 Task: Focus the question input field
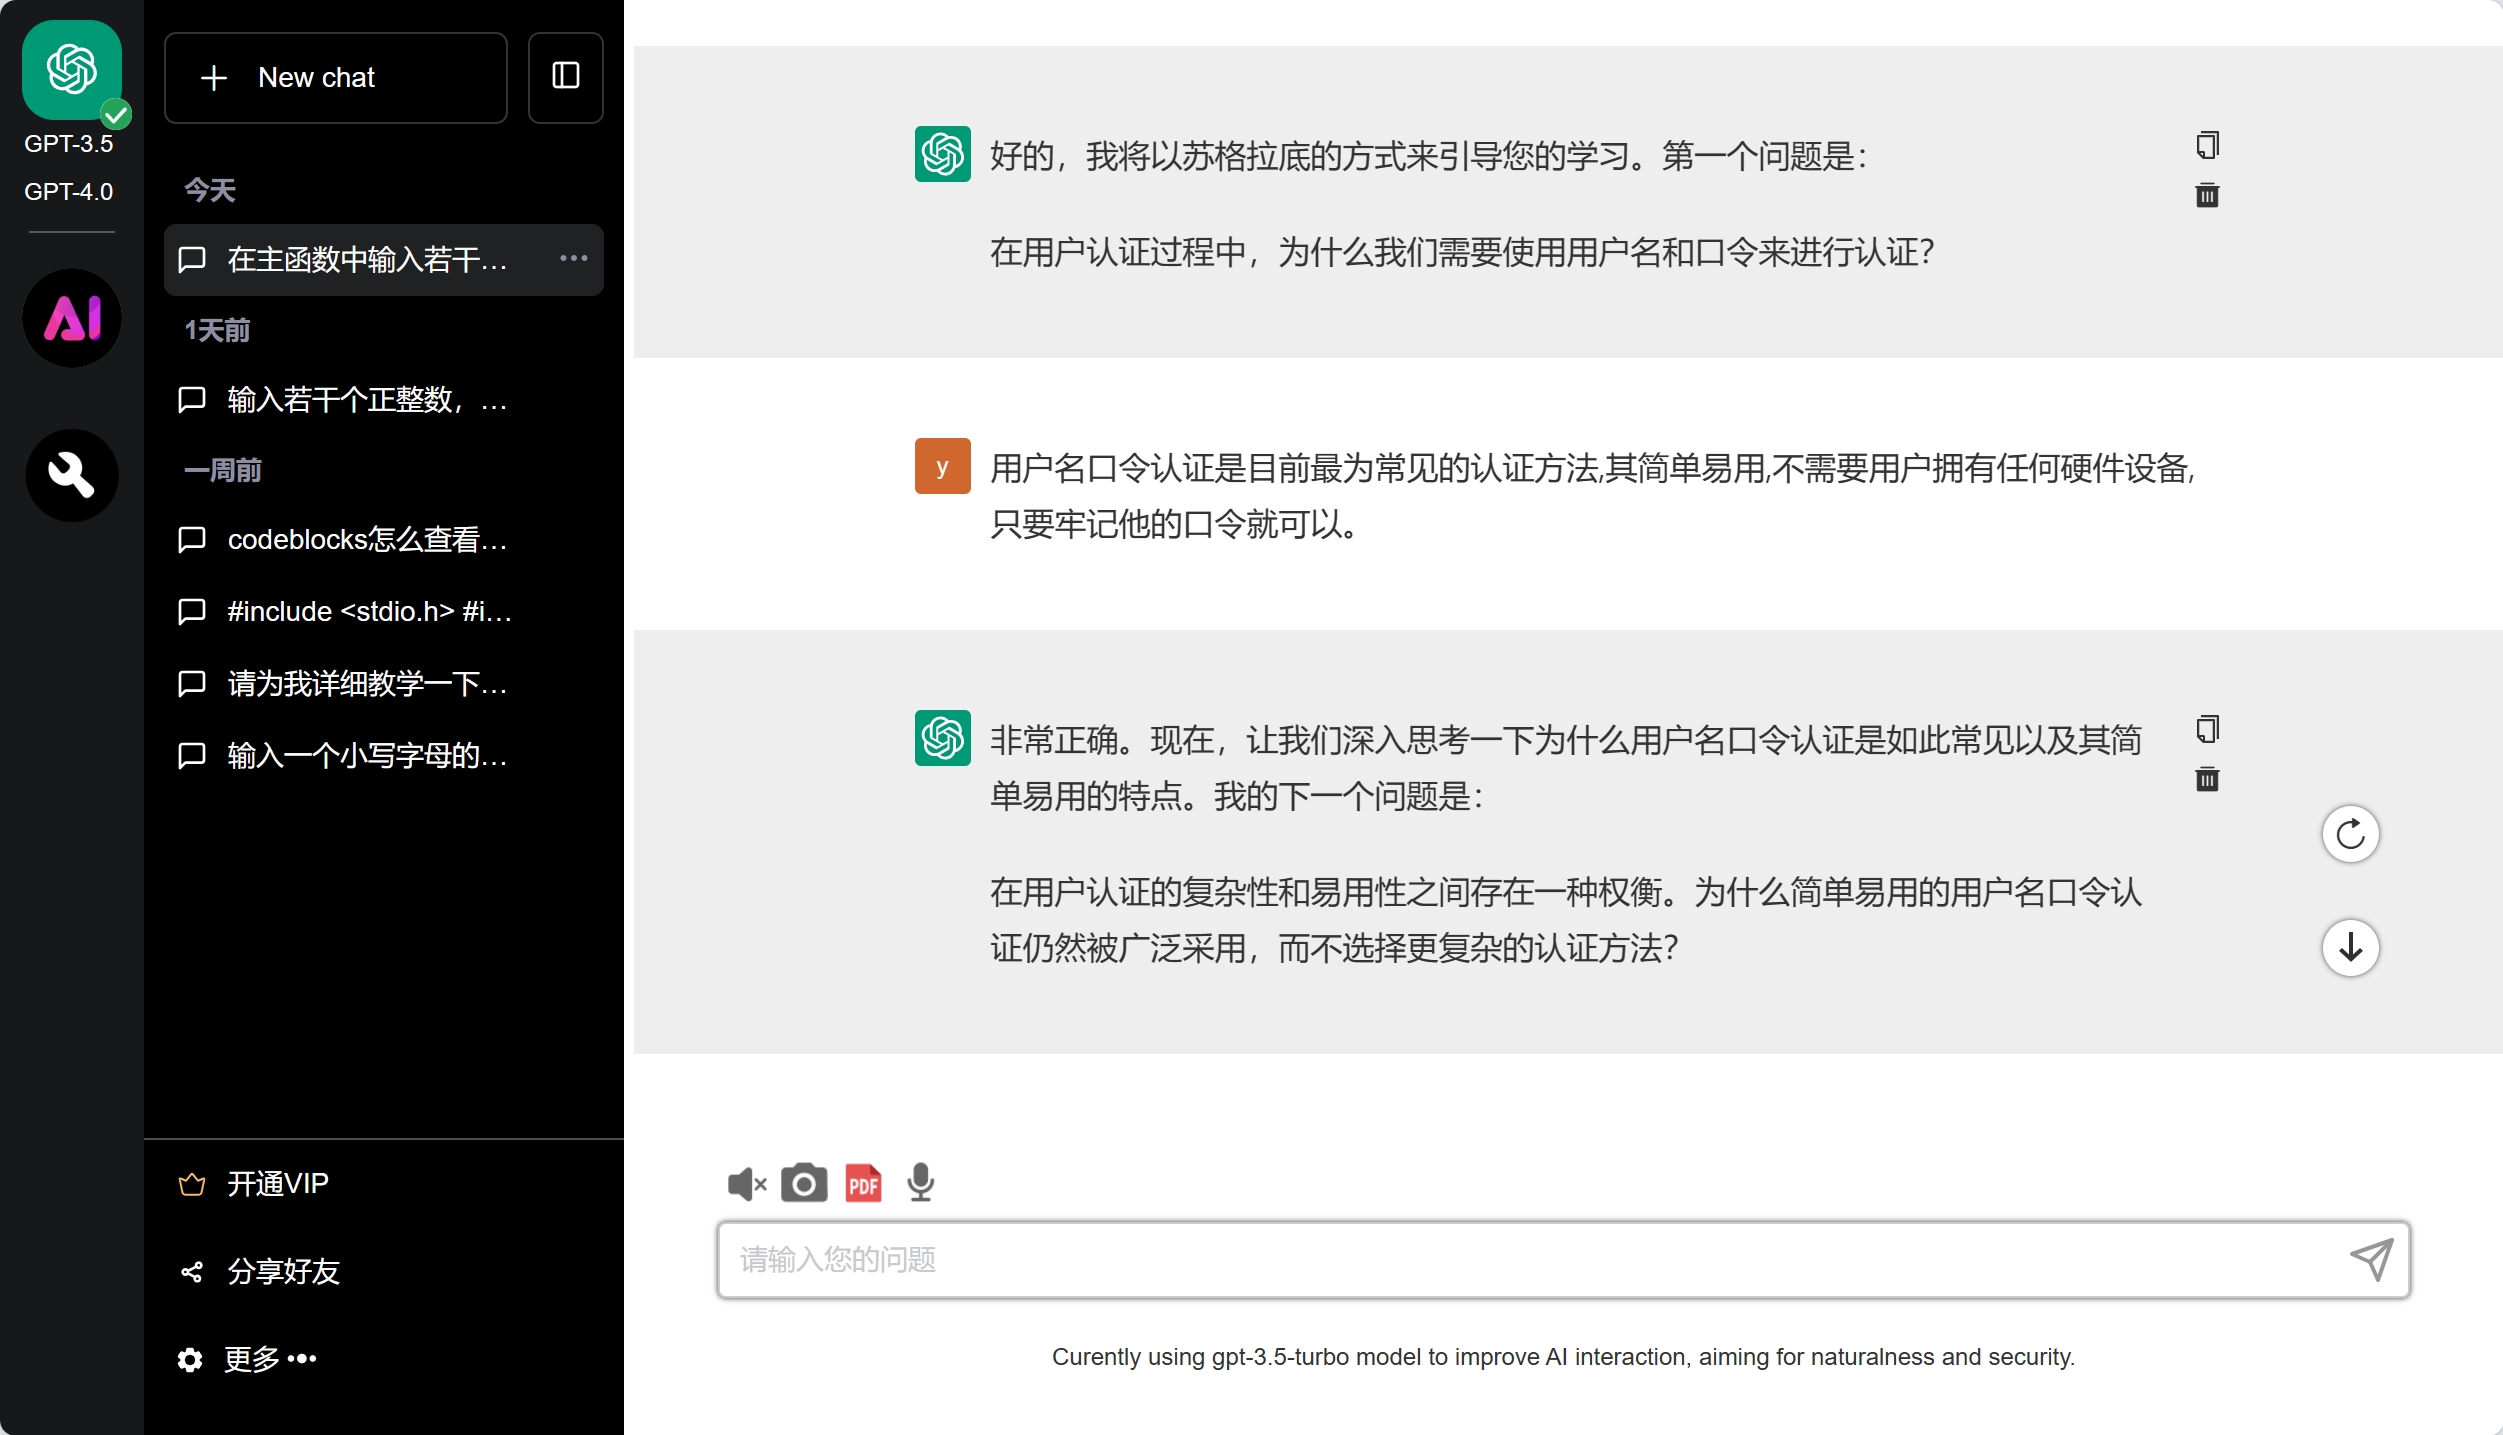(x=1530, y=1260)
